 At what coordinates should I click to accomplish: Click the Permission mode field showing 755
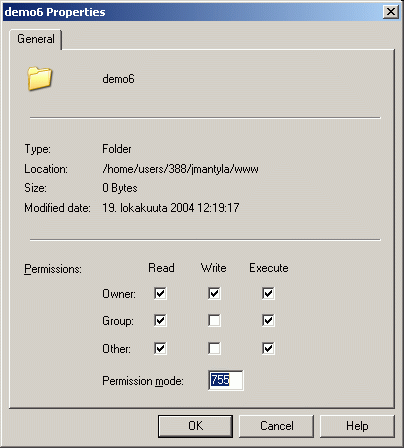226,380
